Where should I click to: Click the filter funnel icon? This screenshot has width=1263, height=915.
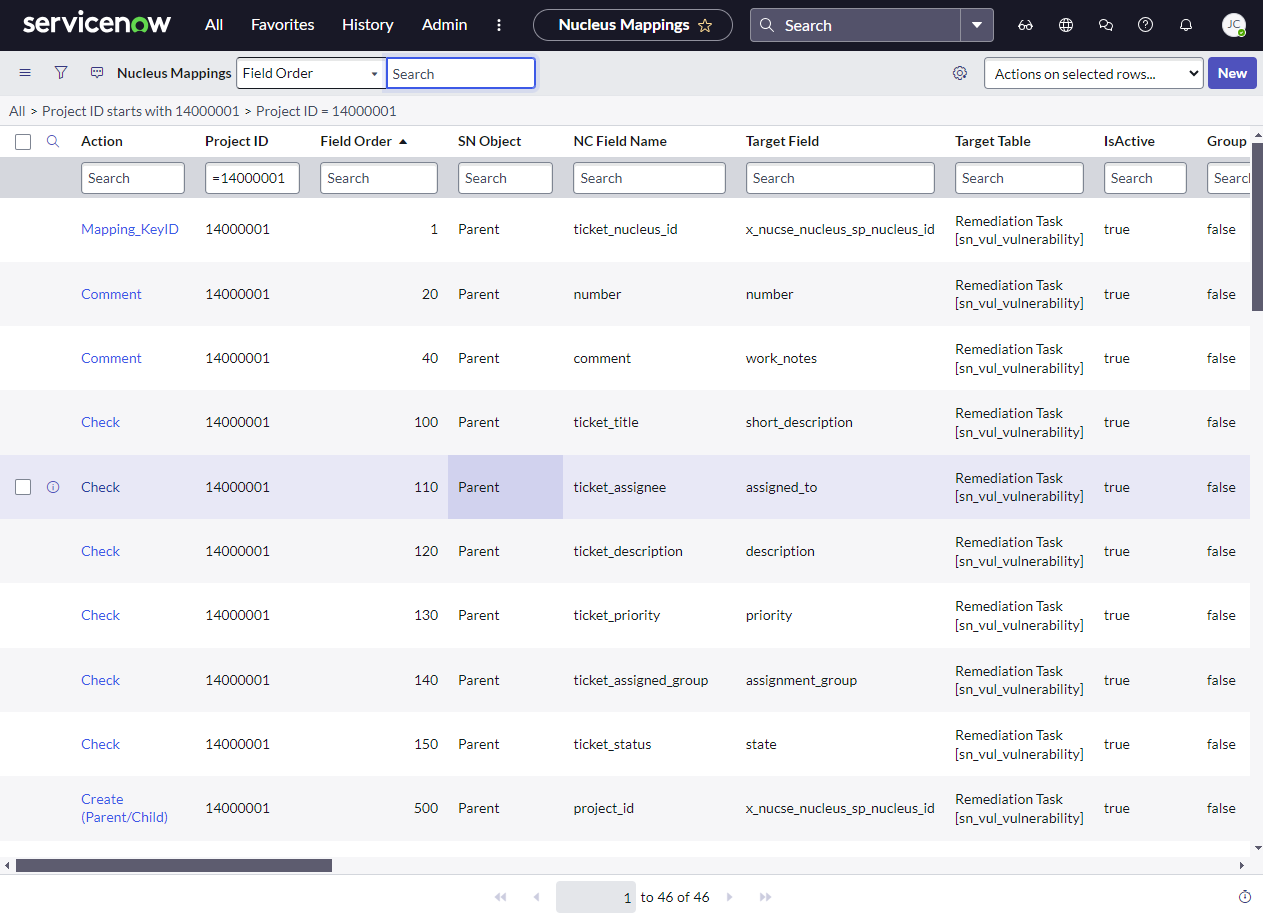(x=61, y=73)
